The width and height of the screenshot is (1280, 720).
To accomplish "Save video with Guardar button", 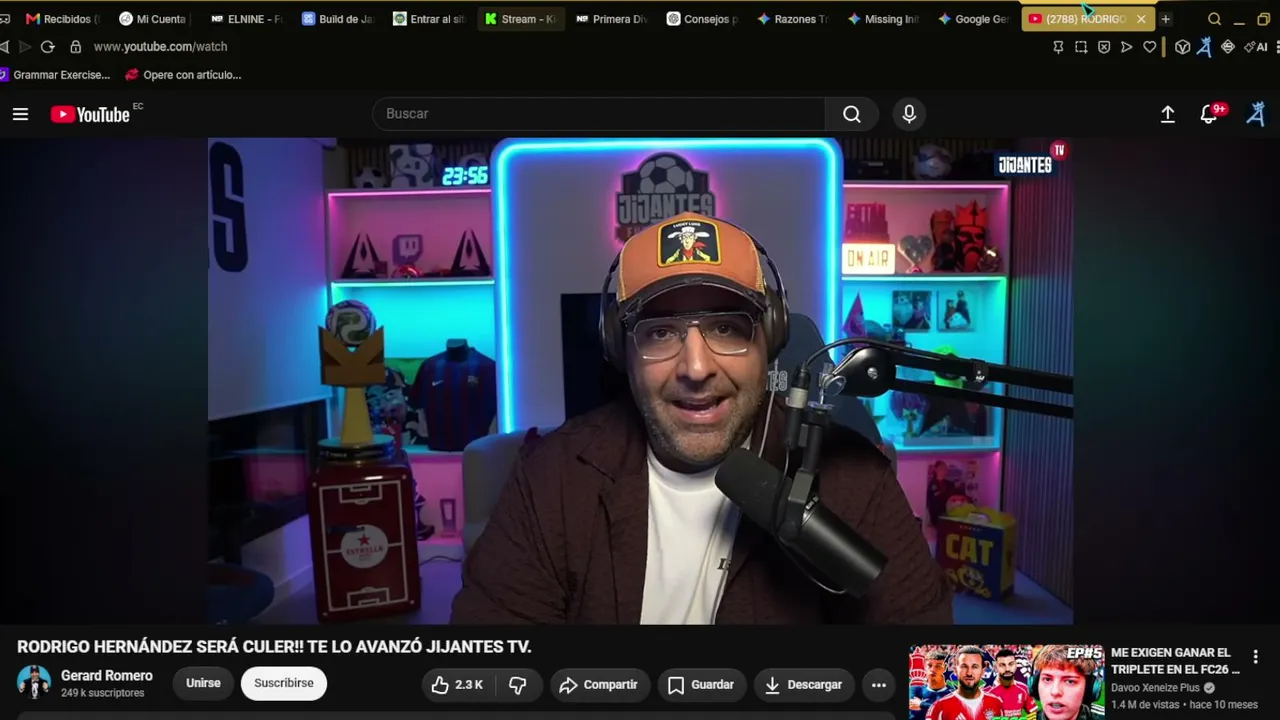I will 701,685.
